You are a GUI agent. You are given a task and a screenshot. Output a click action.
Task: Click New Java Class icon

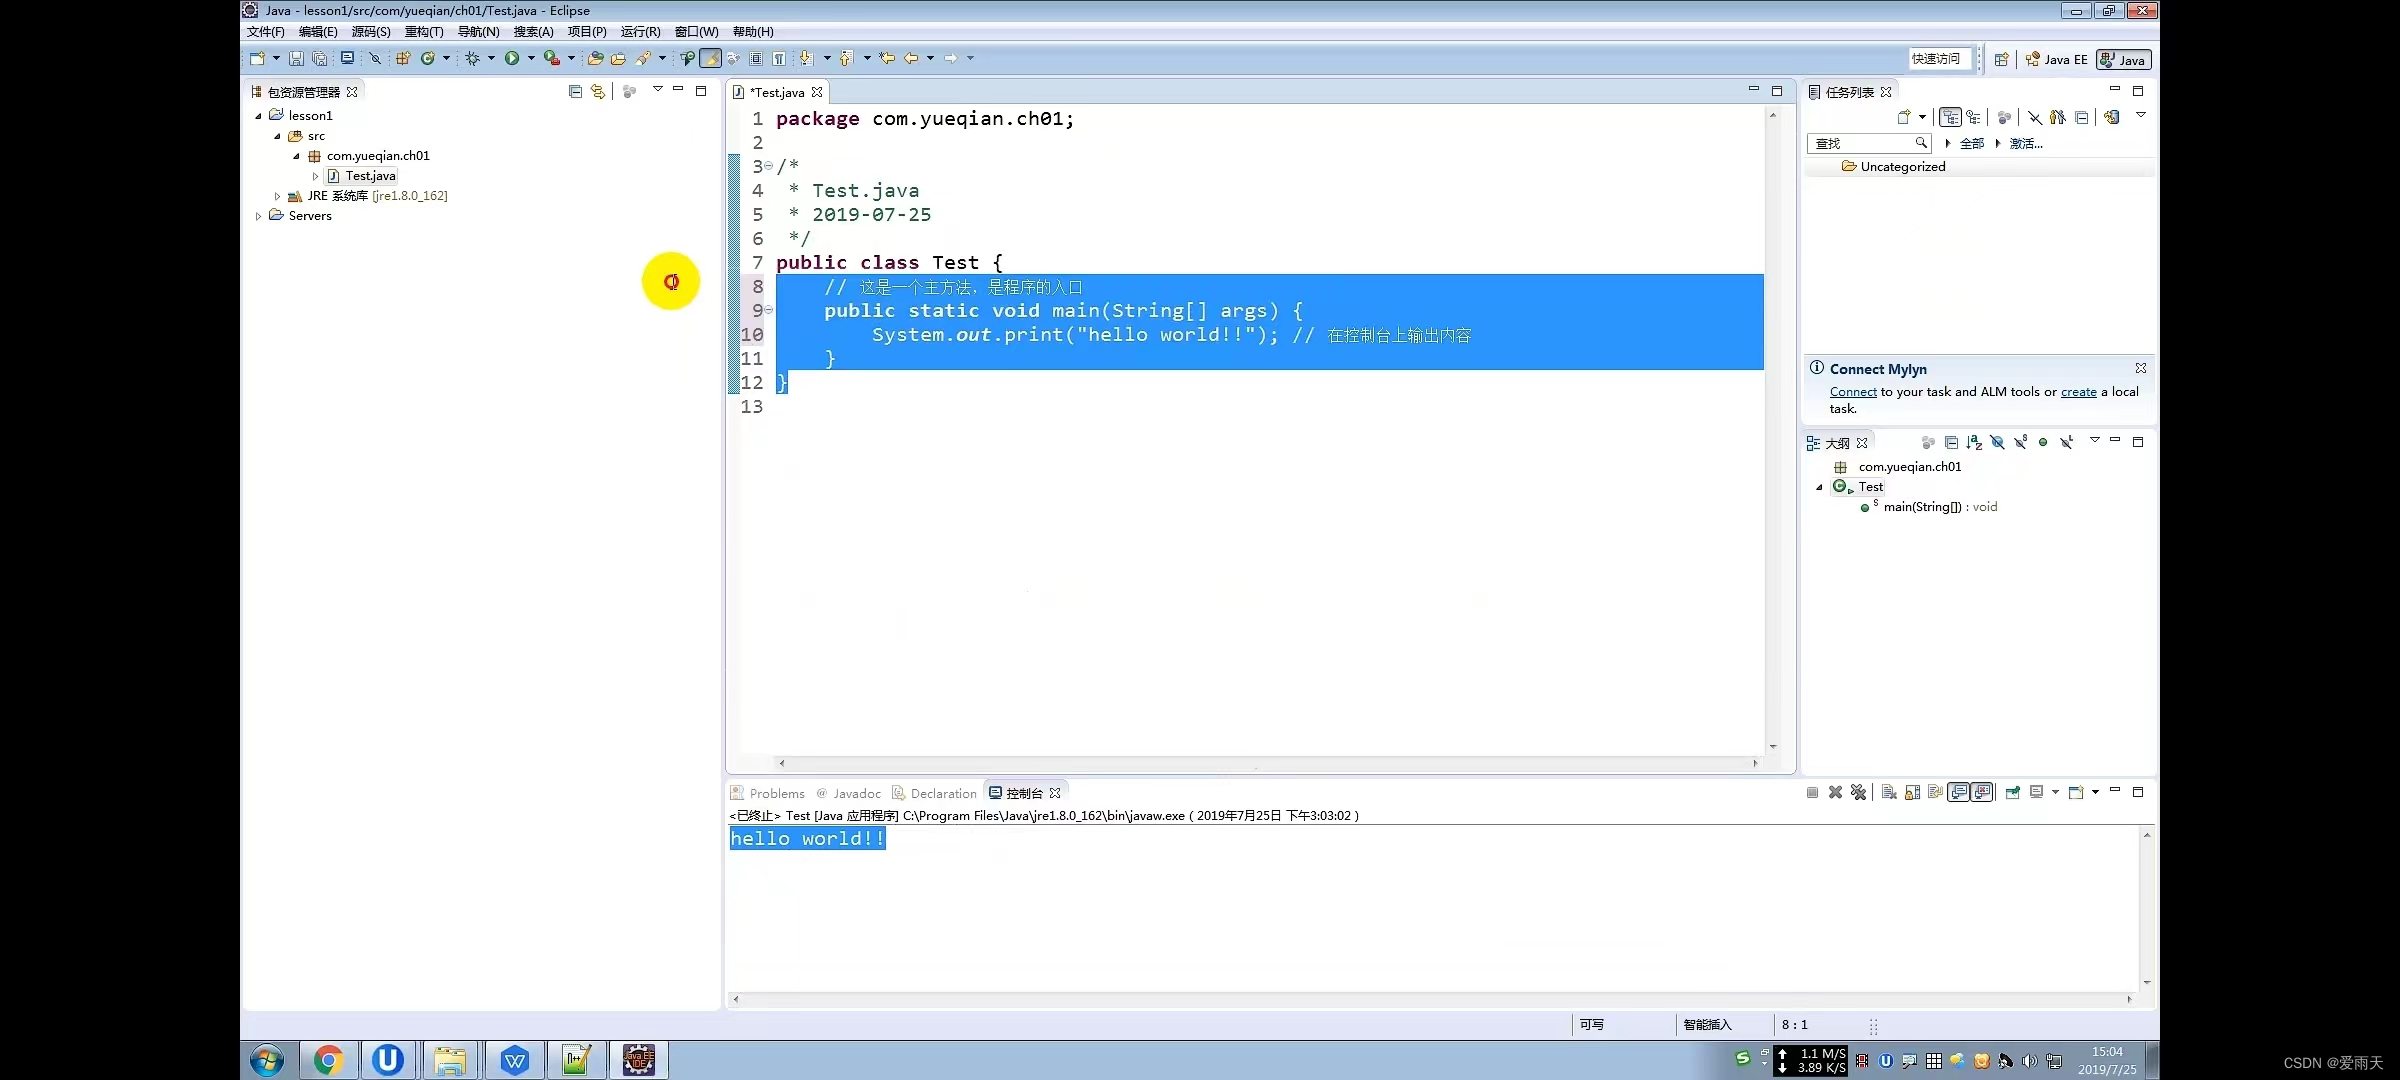click(428, 59)
